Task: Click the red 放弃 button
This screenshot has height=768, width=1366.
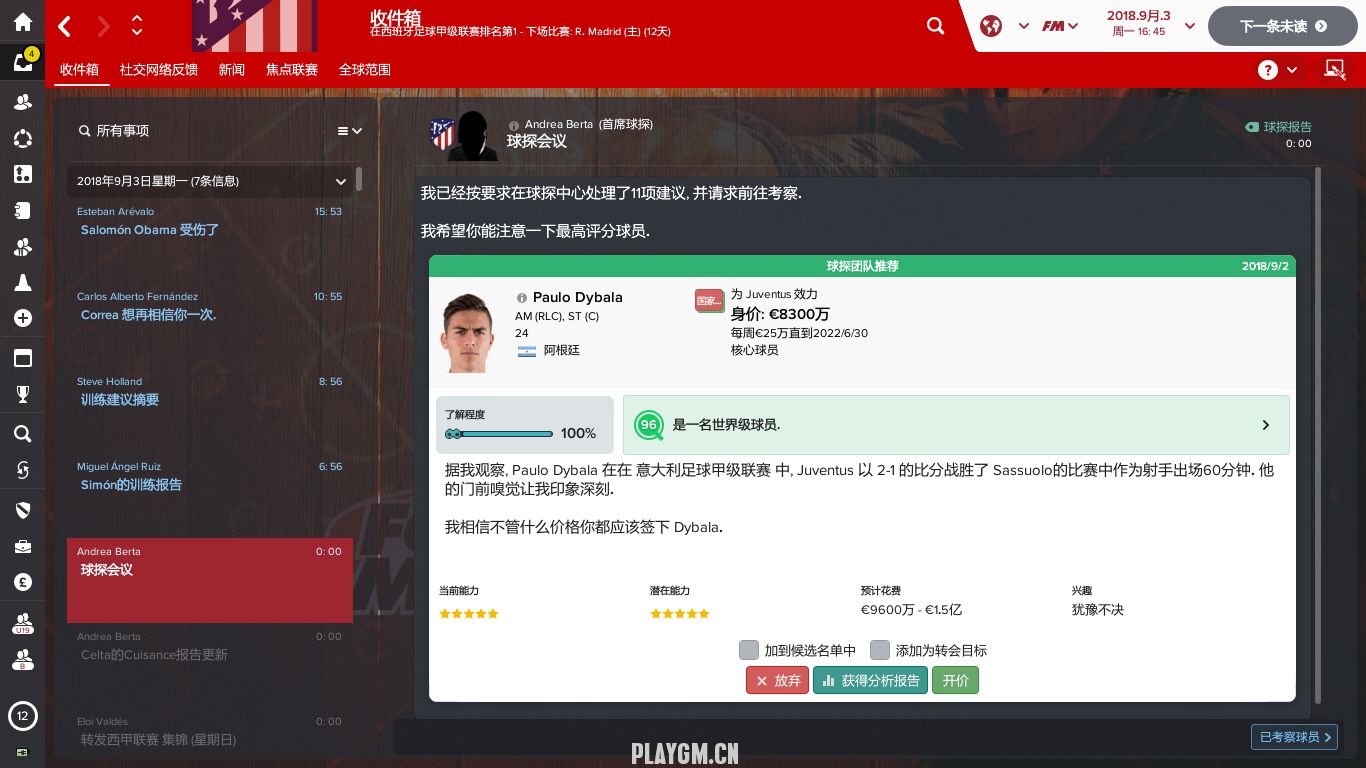Action: click(x=777, y=680)
